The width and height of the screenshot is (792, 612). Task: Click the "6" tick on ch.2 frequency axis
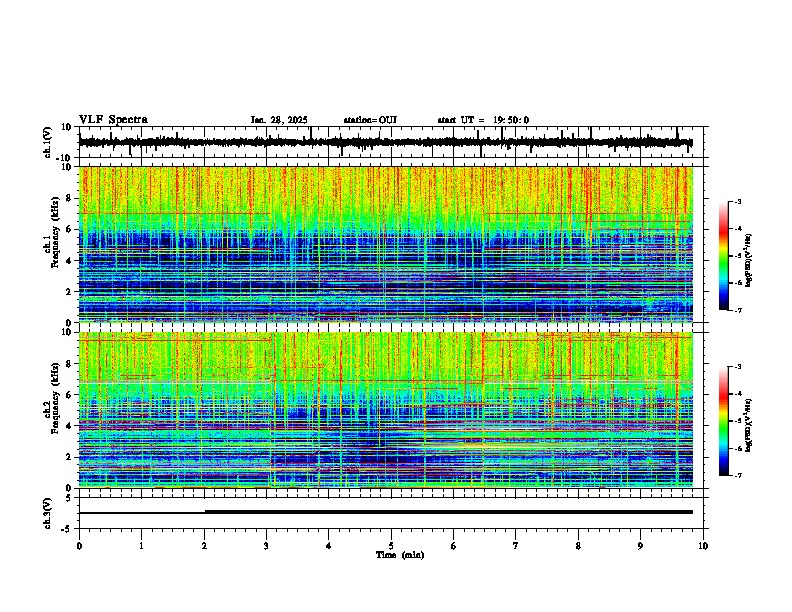pyautogui.click(x=69, y=394)
